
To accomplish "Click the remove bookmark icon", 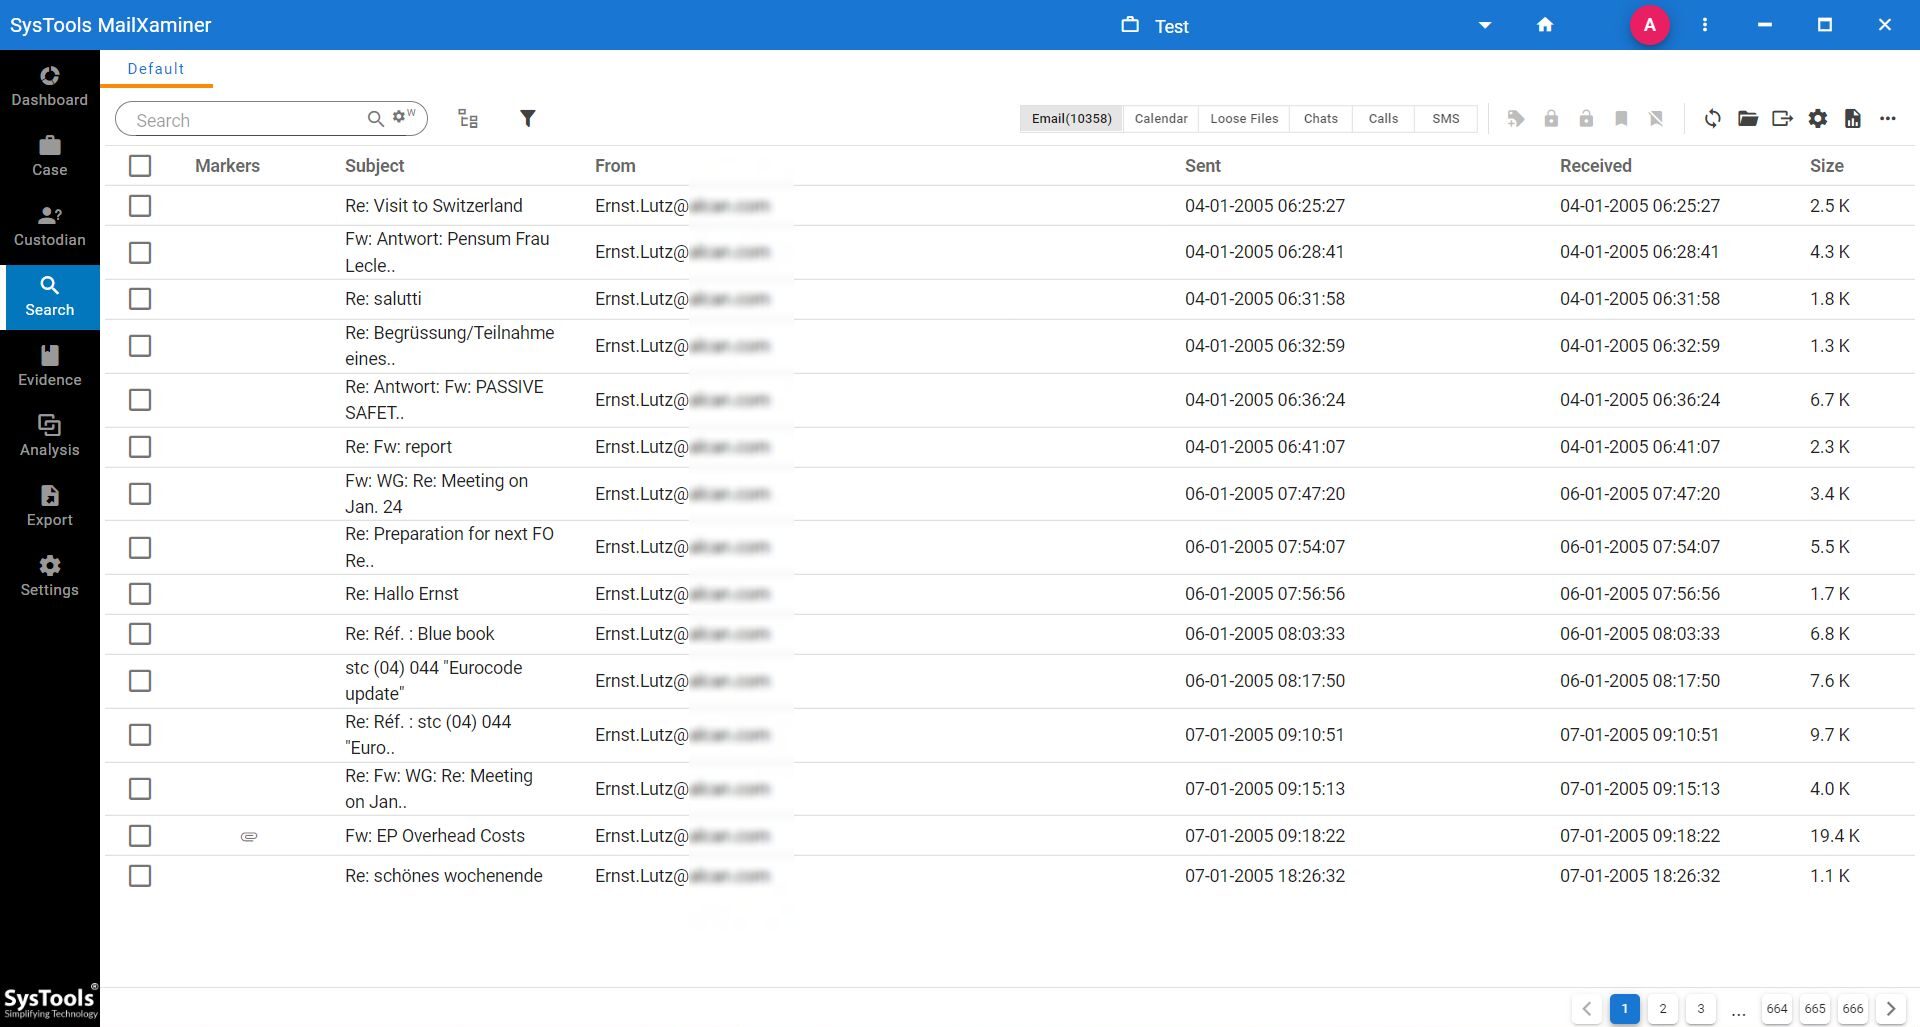I will click(1656, 119).
